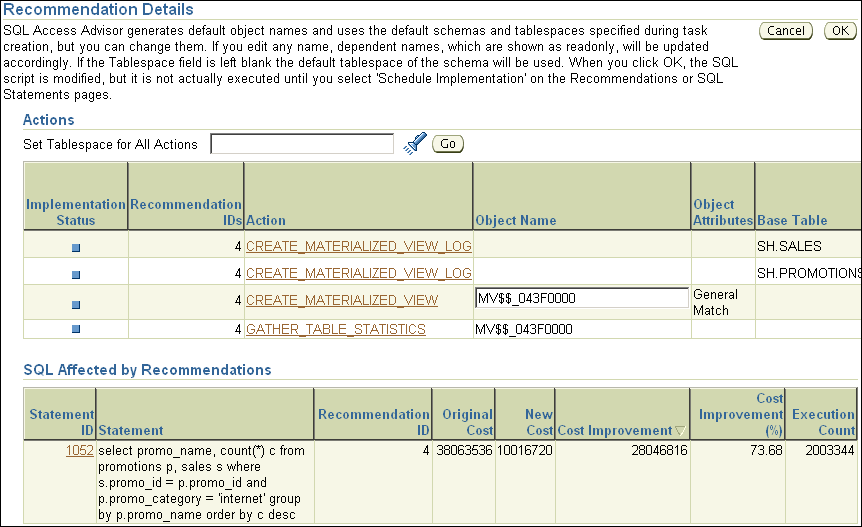This screenshot has height=527, width=862.
Task: Click the Implementation Status column header
Action: (x=76, y=212)
